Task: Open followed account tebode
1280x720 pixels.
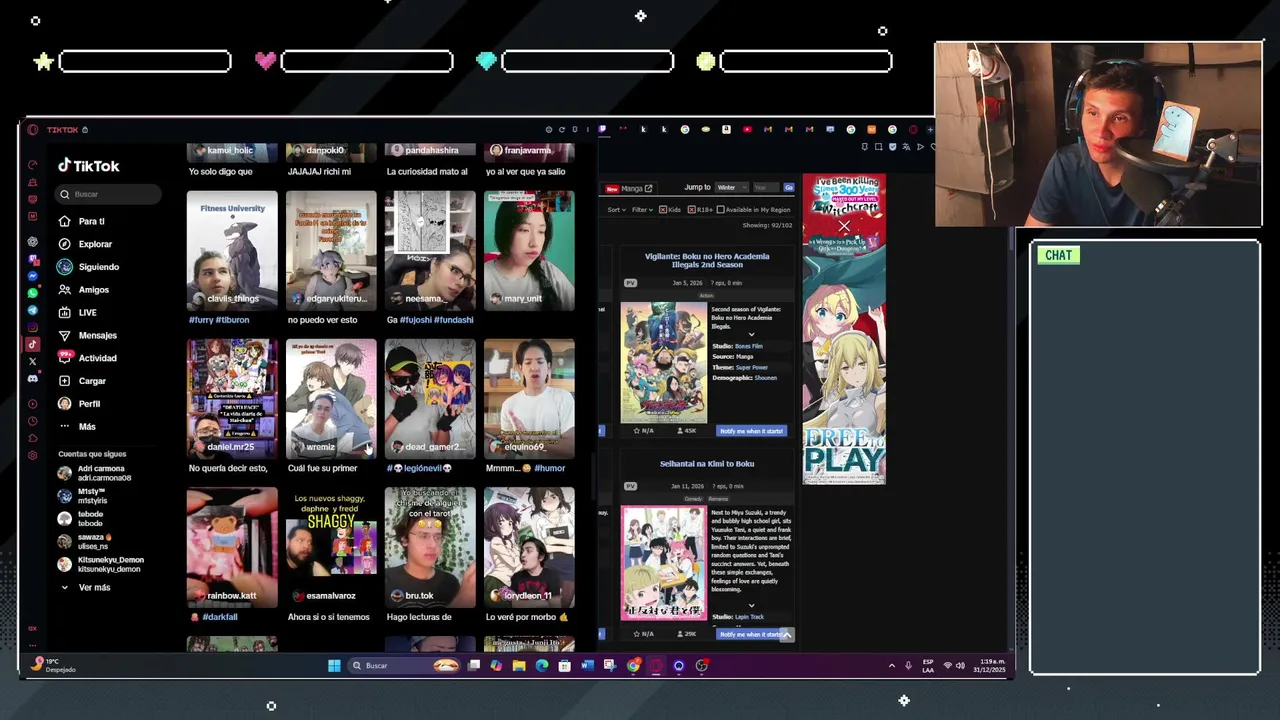Action: click(82, 518)
